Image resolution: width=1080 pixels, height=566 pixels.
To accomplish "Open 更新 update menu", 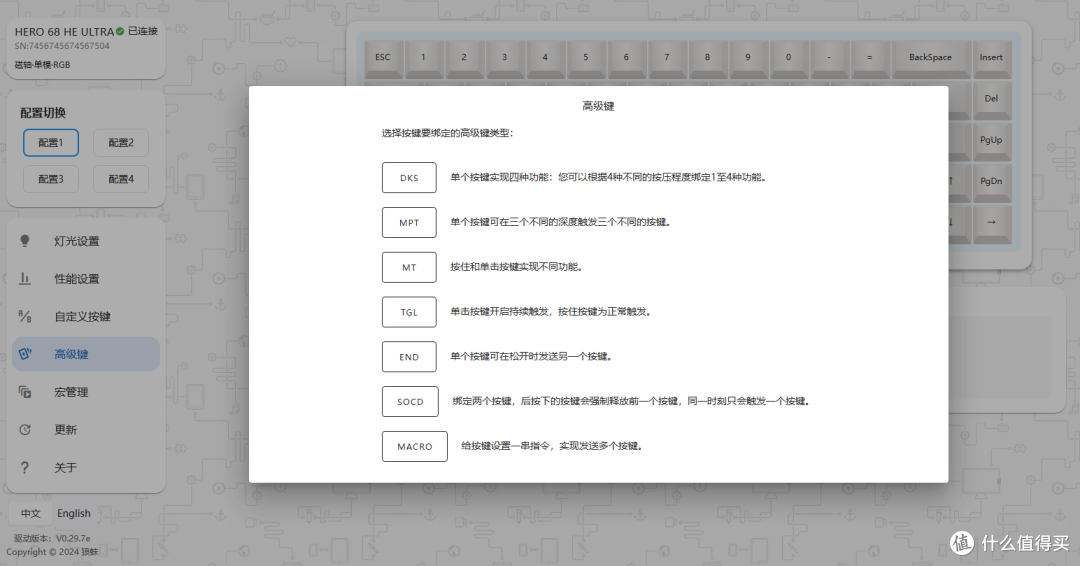I will [x=86, y=430].
